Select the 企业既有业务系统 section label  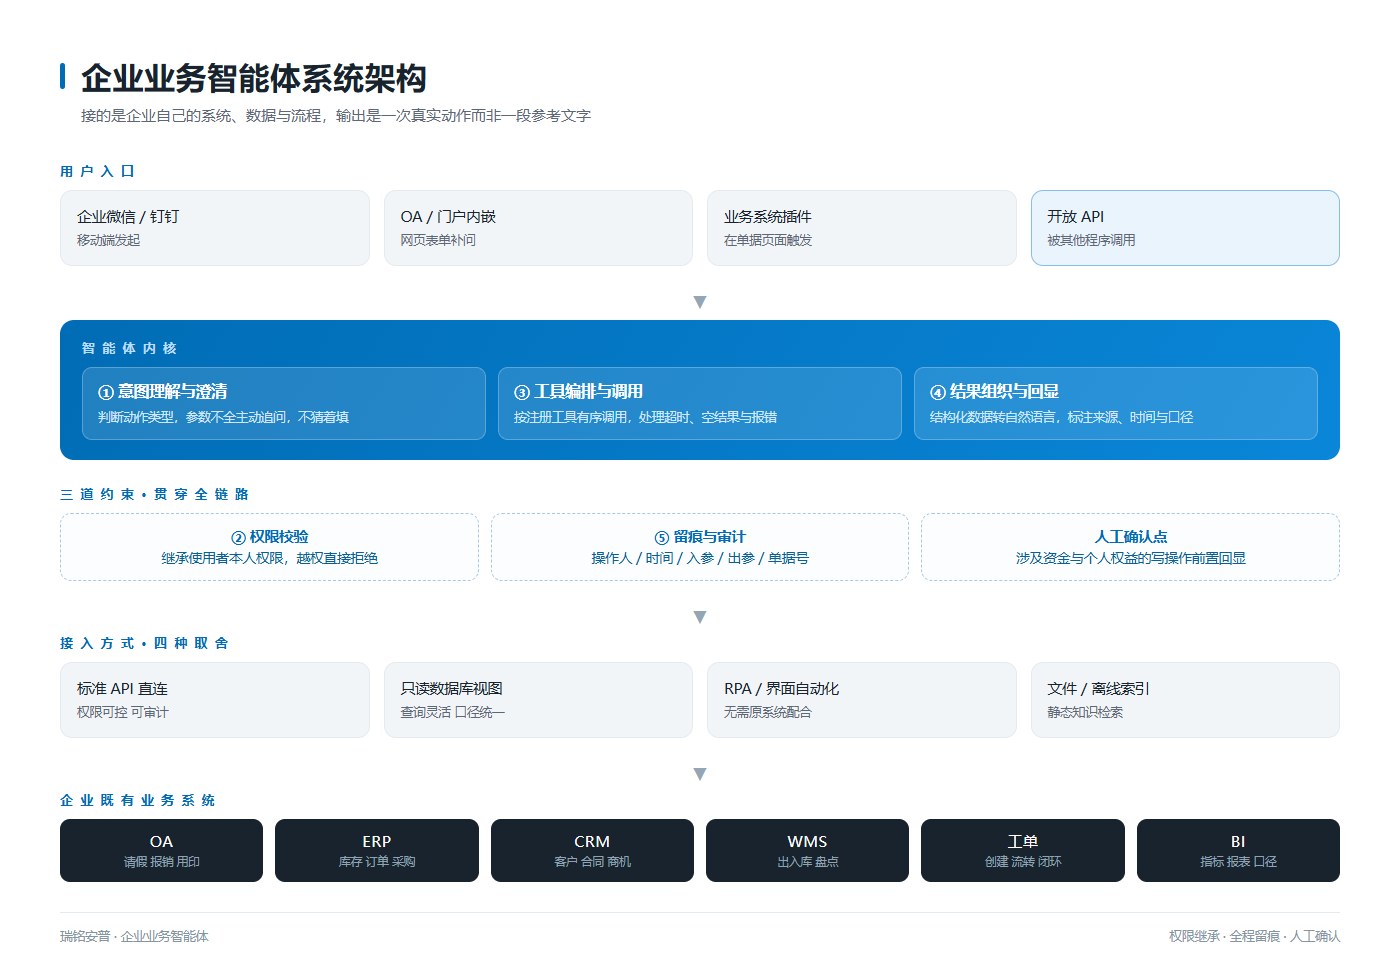pyautogui.click(x=137, y=800)
